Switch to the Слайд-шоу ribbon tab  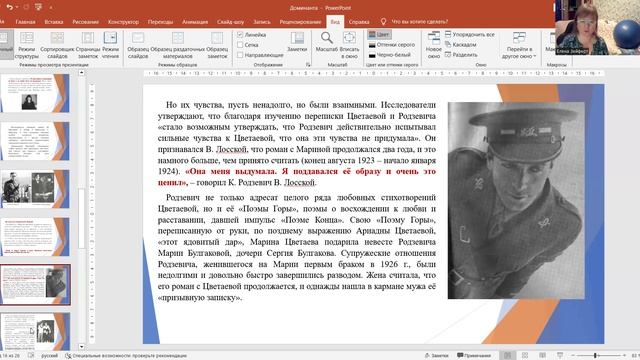pos(231,22)
